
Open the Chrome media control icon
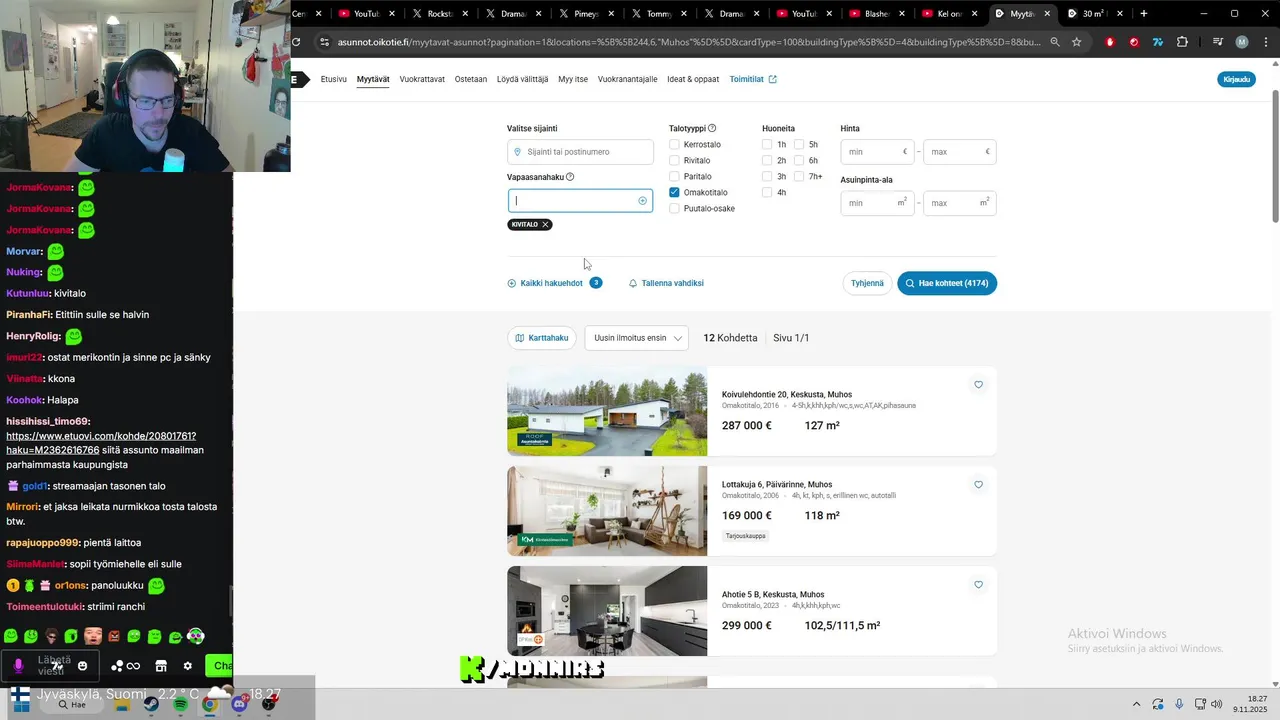tap(1218, 42)
